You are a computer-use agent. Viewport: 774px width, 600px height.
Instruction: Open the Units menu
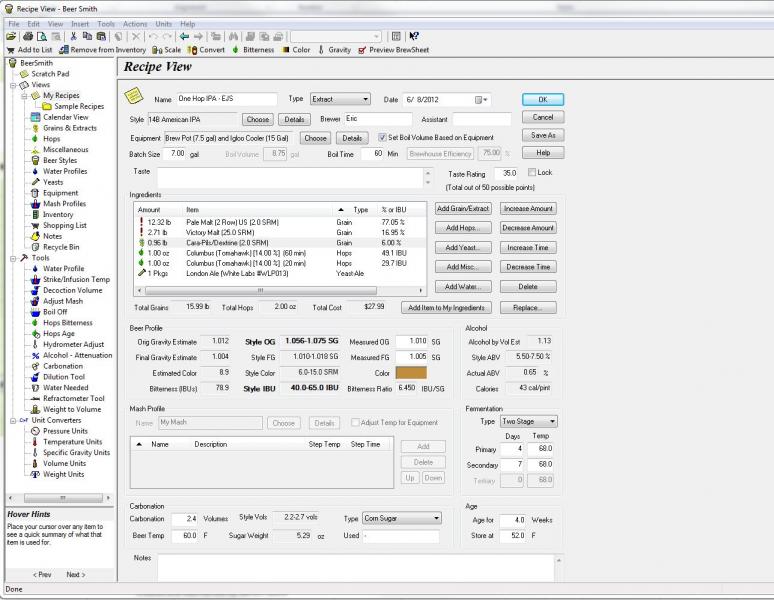coord(163,24)
